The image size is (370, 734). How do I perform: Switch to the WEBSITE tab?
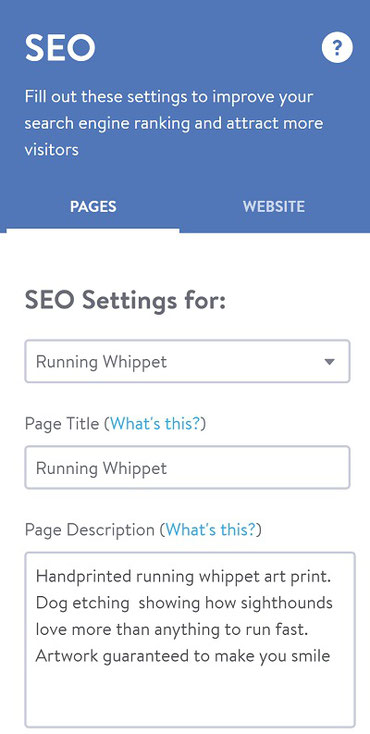coord(274,206)
